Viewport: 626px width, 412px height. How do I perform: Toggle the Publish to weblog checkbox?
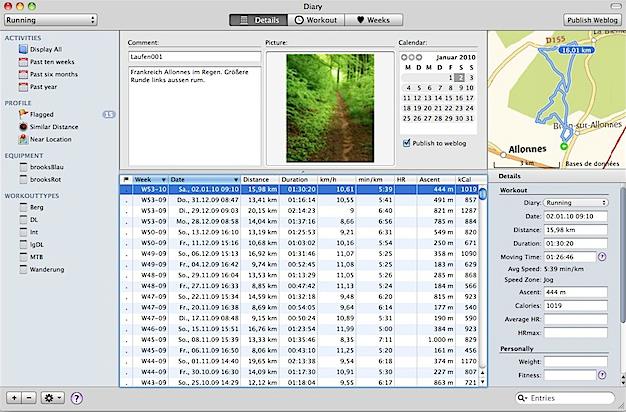[x=406, y=143]
